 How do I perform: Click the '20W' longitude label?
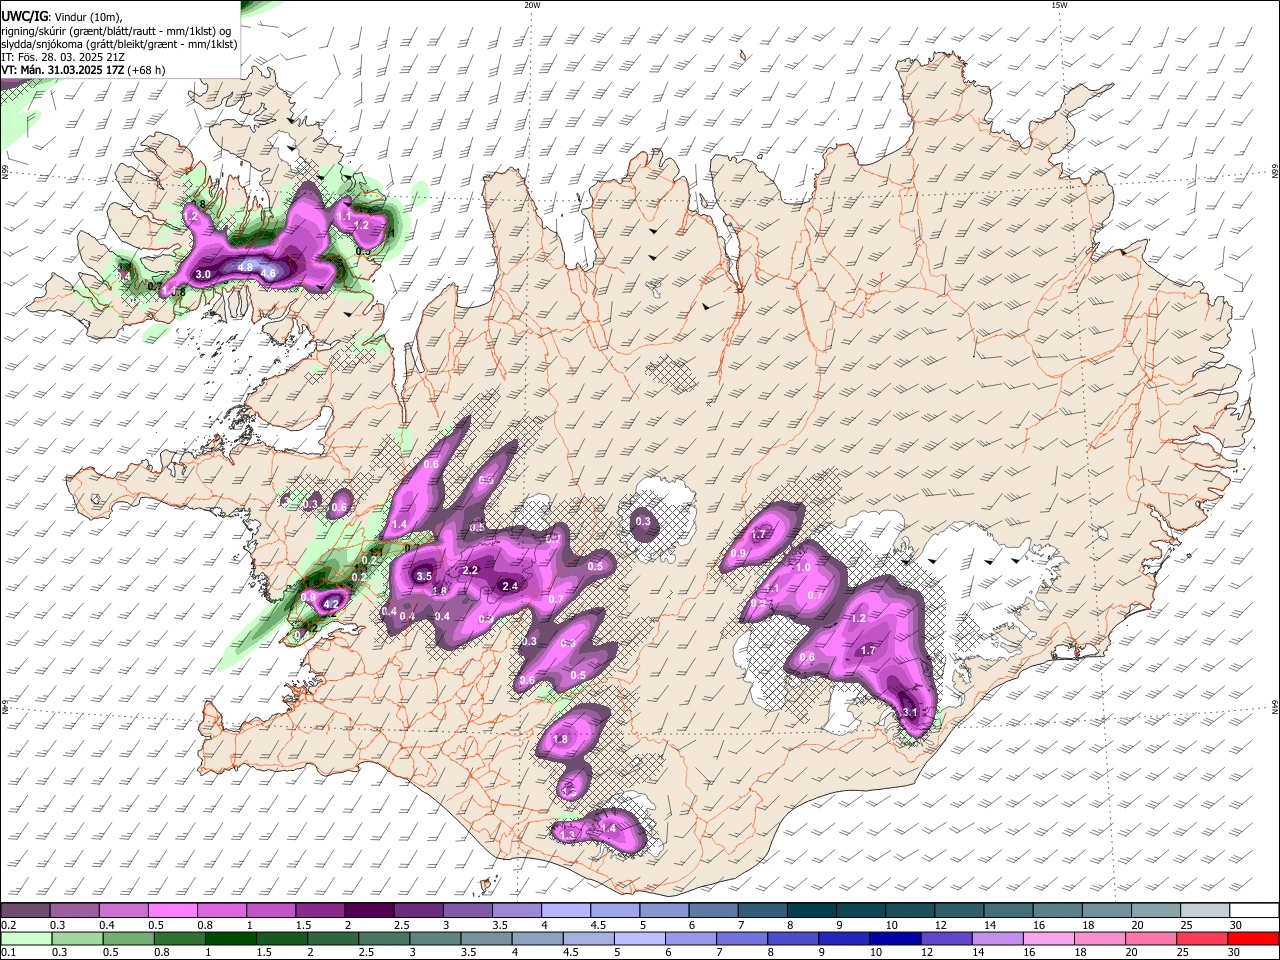pos(532,5)
